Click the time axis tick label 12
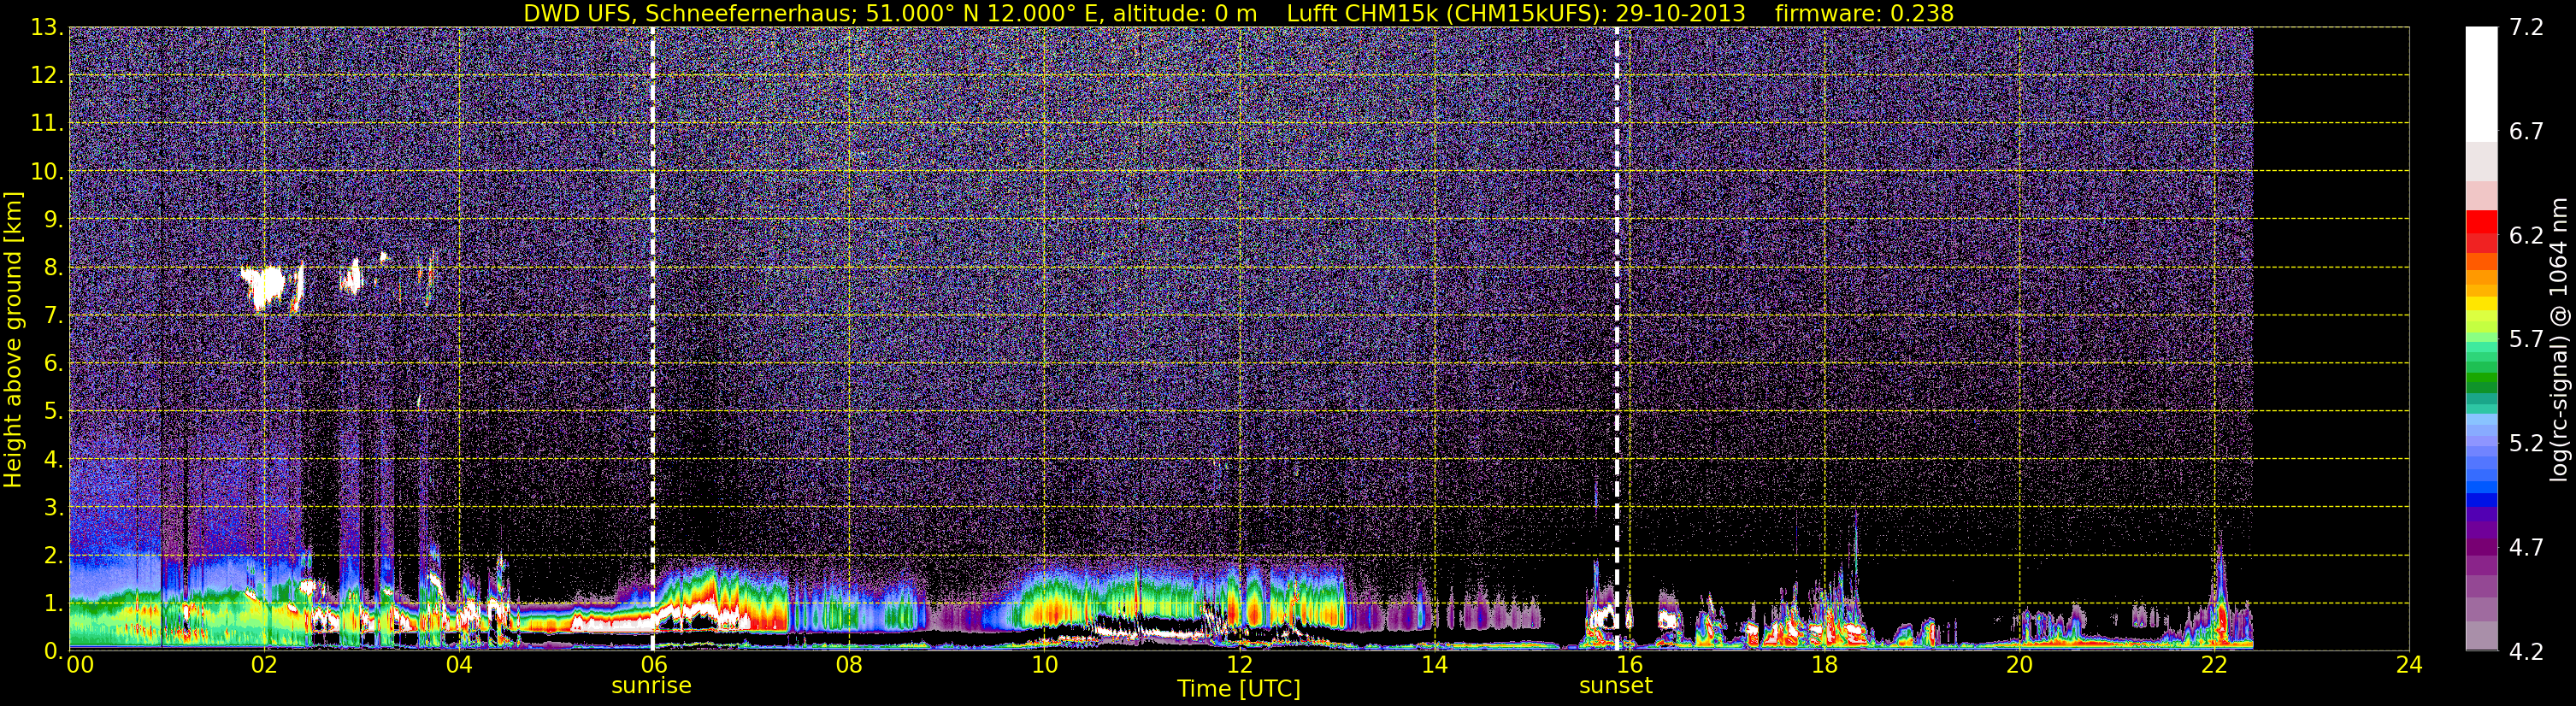This screenshot has width=2576, height=706. pos(1239,666)
